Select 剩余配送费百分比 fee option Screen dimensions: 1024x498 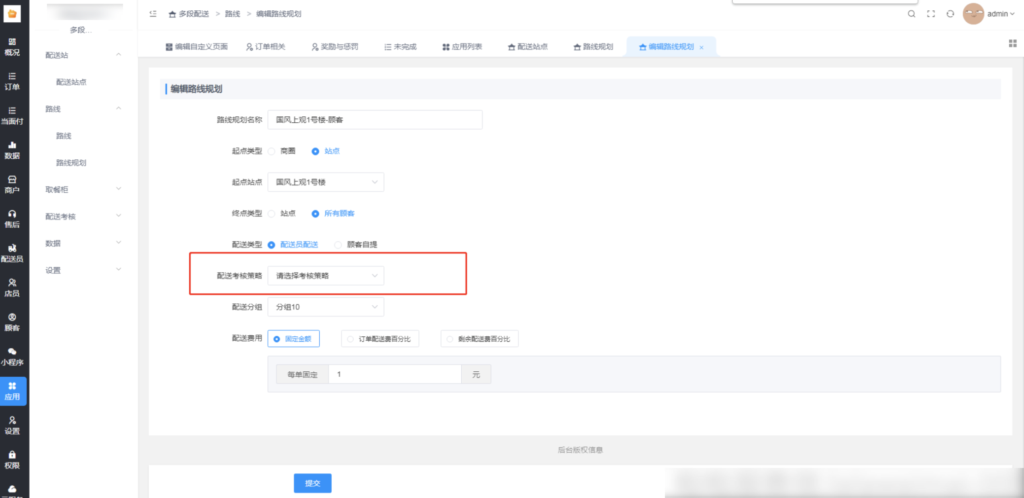coord(479,339)
